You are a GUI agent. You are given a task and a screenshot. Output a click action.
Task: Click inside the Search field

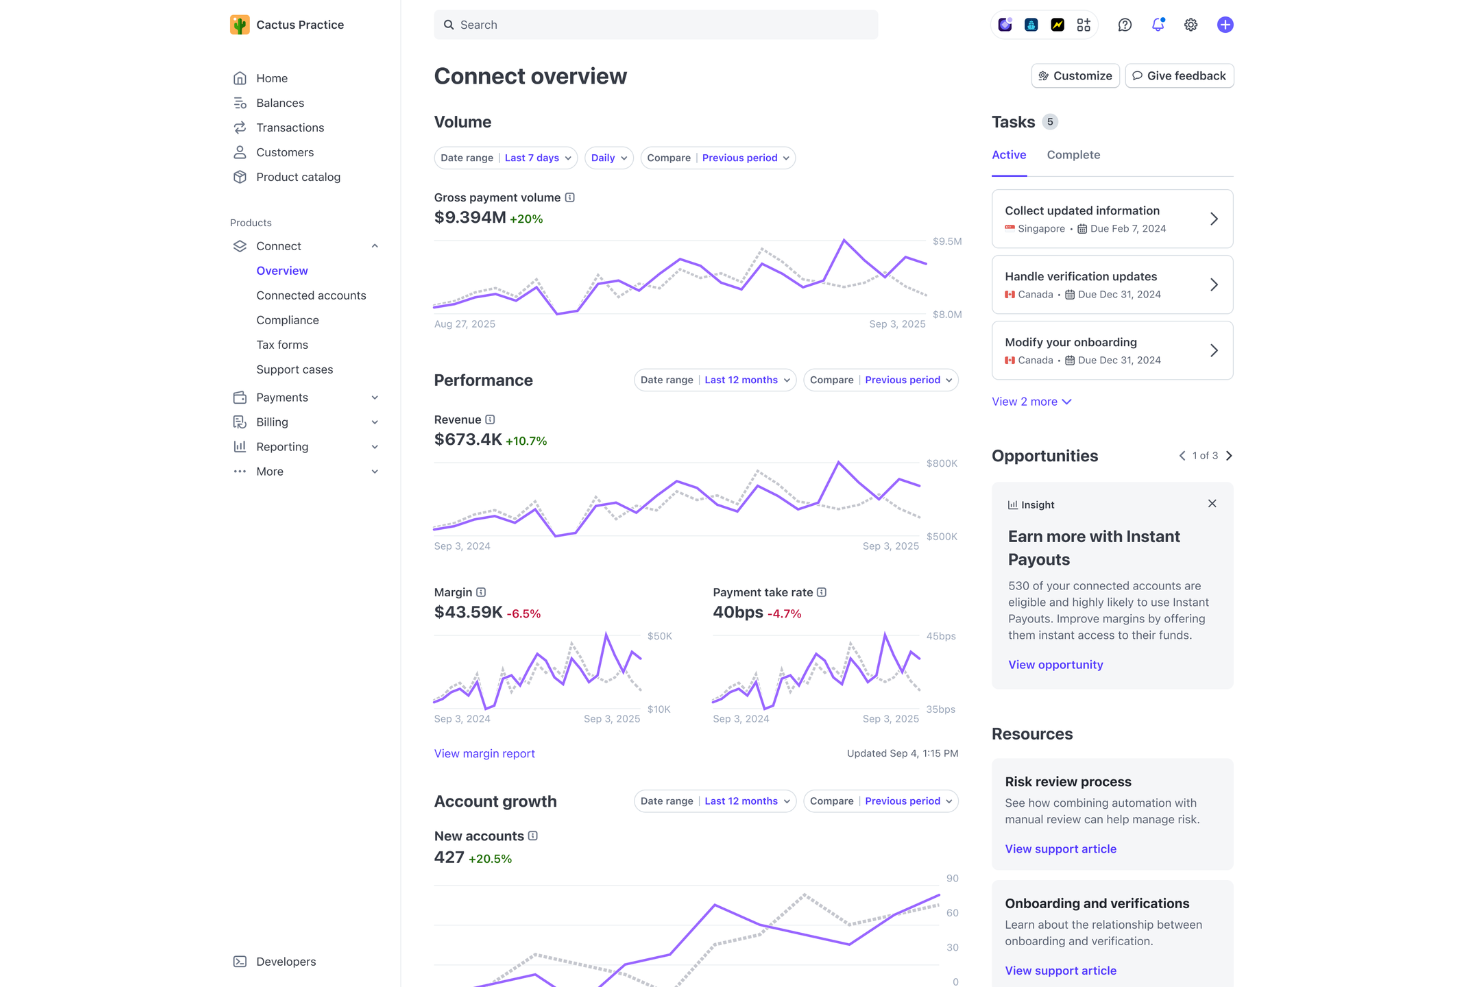tap(655, 24)
